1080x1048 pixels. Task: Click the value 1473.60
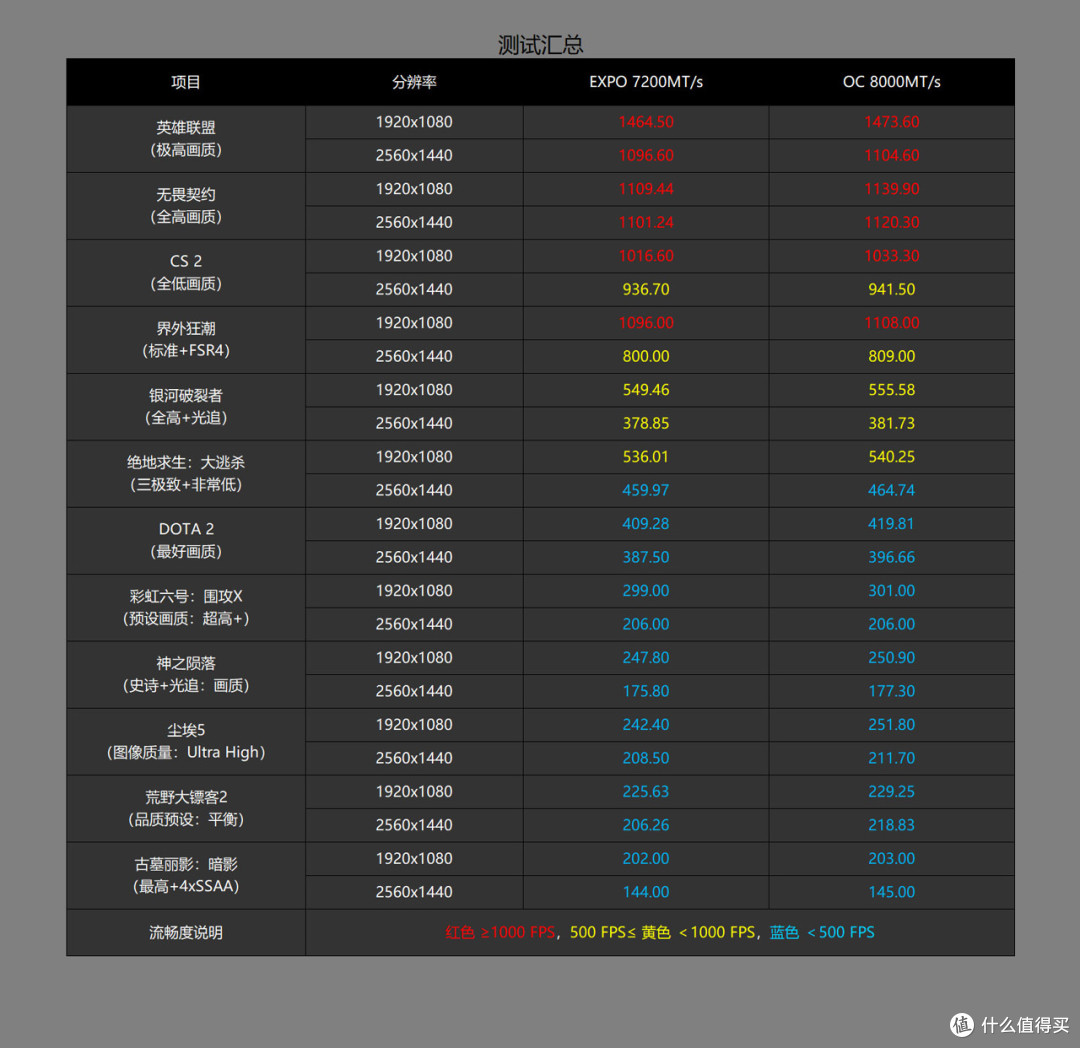(891, 122)
